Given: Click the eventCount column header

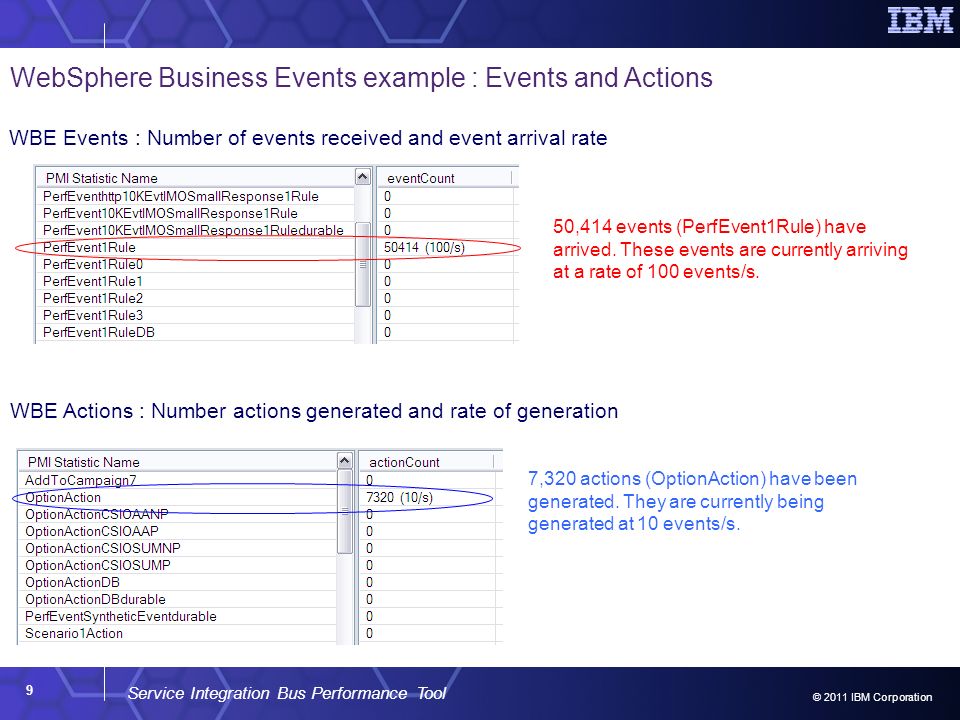Looking at the screenshot, I should [444, 178].
